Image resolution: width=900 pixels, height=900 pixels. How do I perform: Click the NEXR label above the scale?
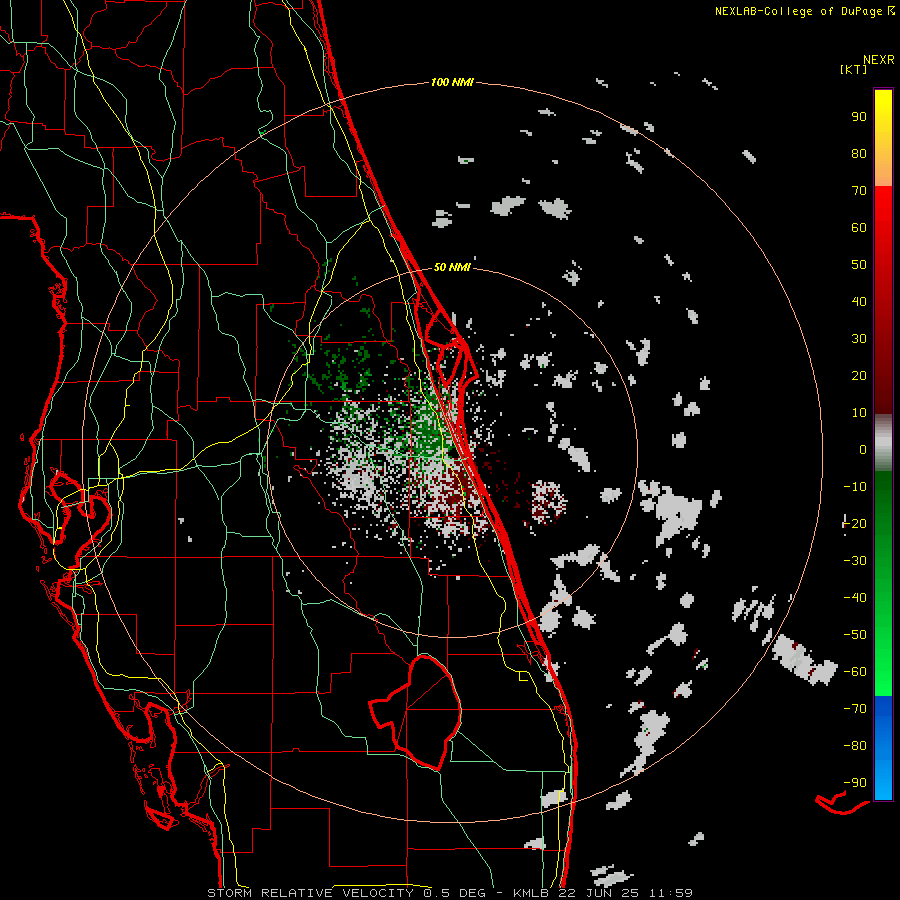click(x=878, y=60)
